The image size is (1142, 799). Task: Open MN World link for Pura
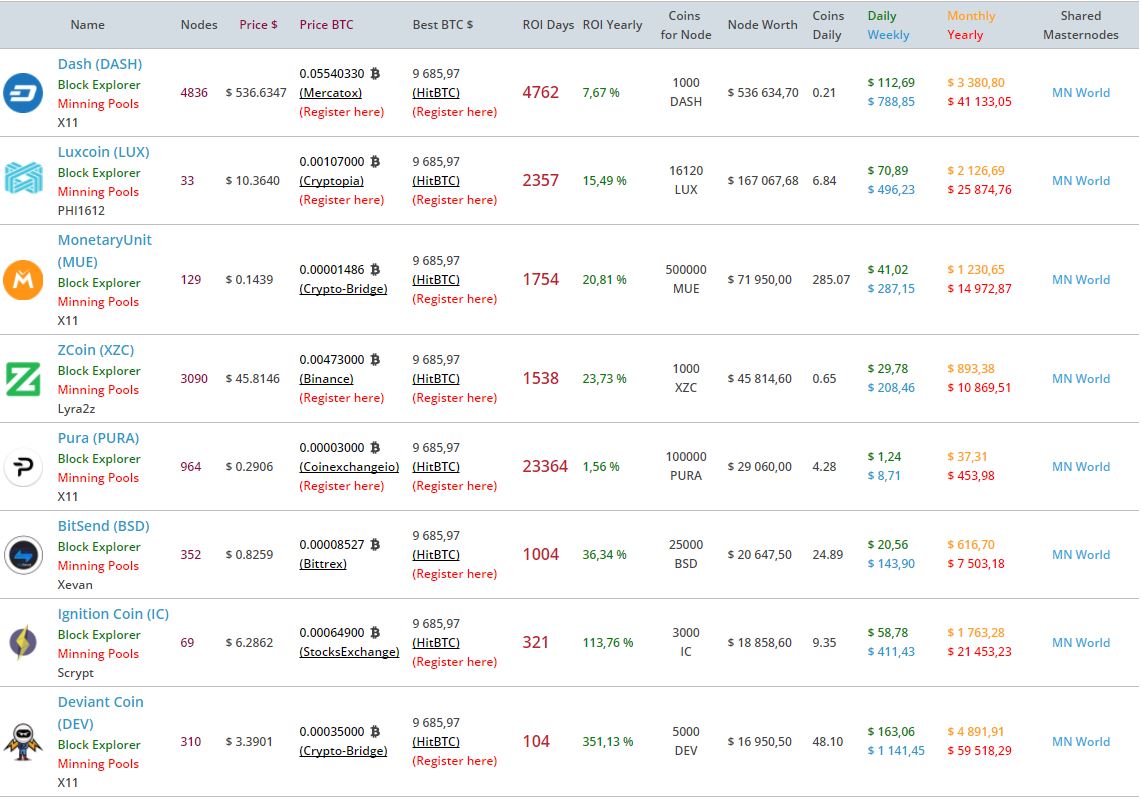1080,467
